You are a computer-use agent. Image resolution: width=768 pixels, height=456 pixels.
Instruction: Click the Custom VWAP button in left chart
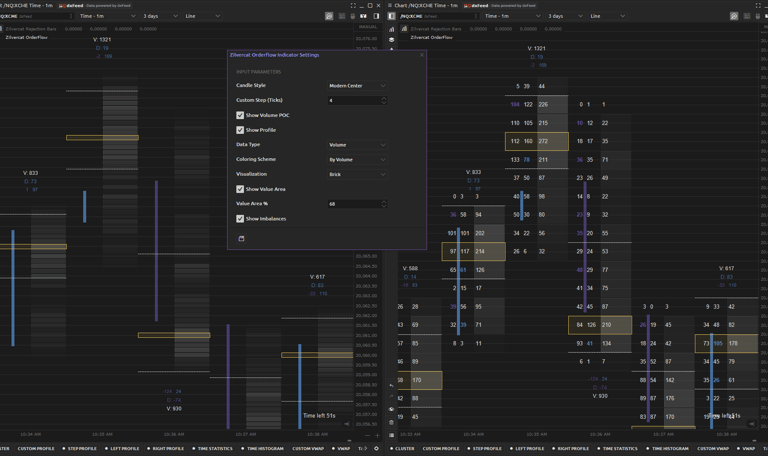(x=310, y=449)
